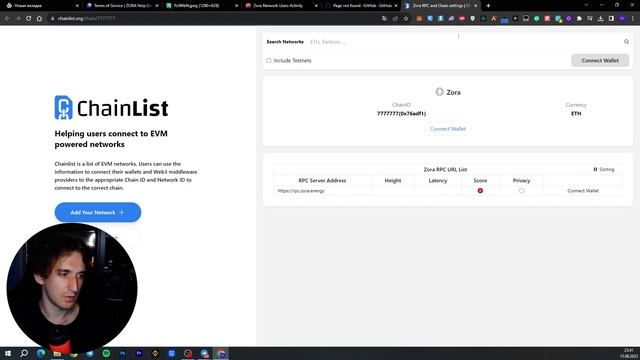Click the red Score indicator for rpc.zora.energy

coord(480,191)
